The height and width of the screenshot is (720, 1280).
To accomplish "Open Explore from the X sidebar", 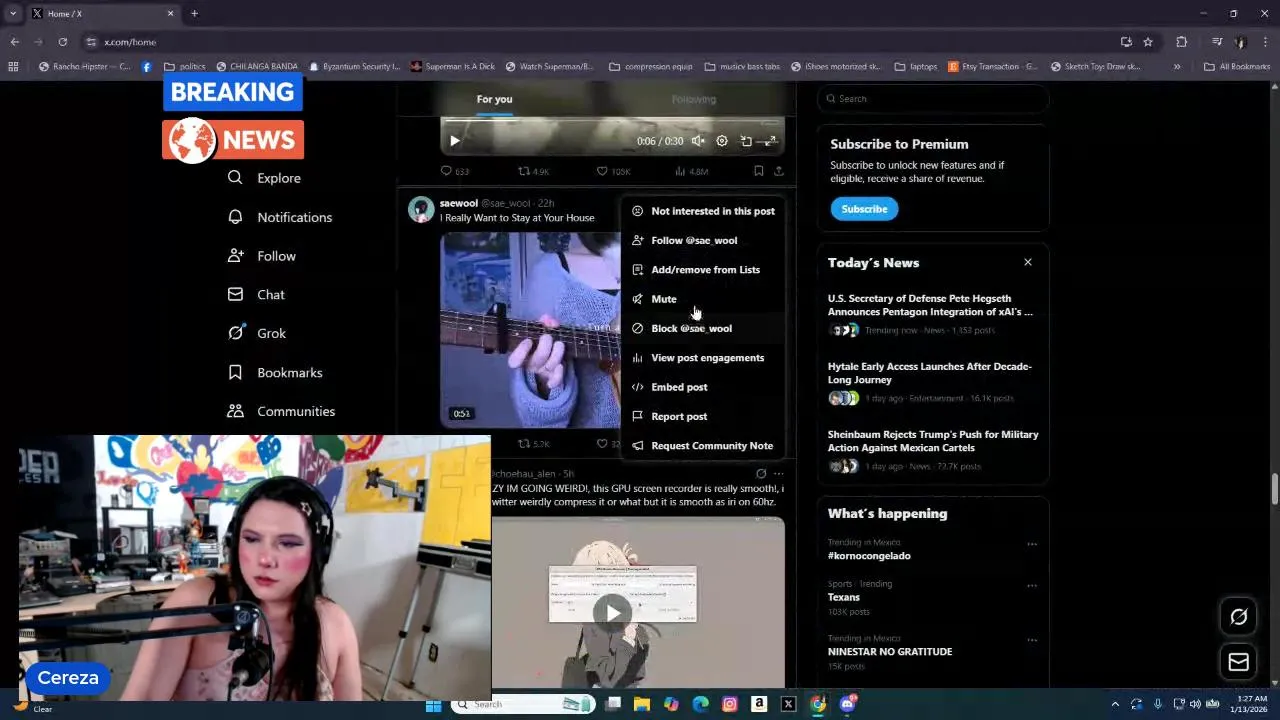I will (264, 178).
